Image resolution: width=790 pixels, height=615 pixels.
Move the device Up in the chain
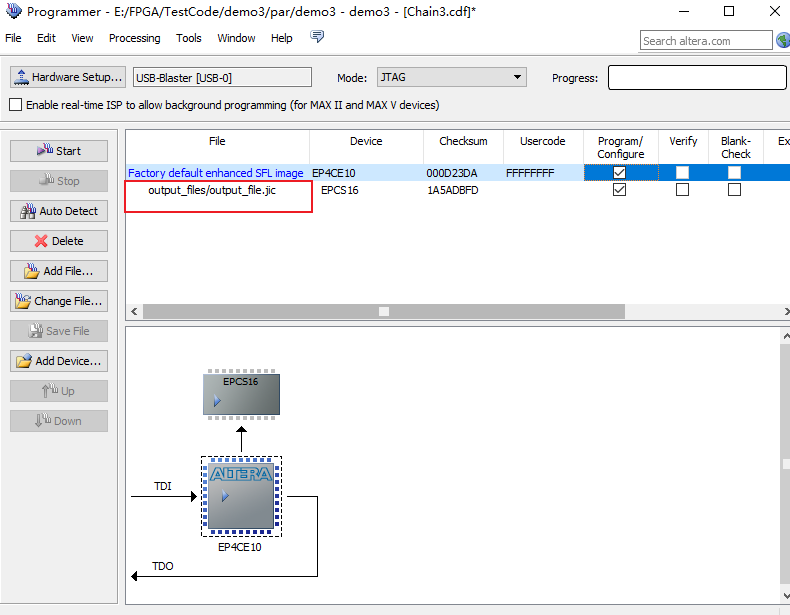point(59,391)
